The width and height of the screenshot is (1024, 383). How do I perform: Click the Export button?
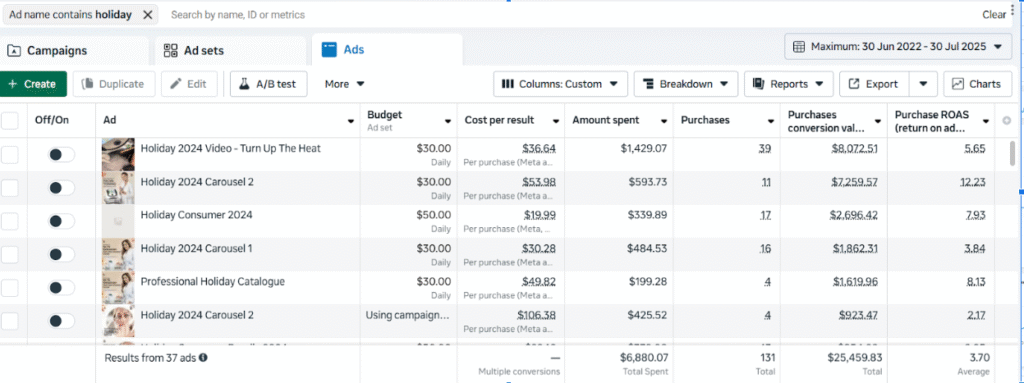[x=874, y=84]
